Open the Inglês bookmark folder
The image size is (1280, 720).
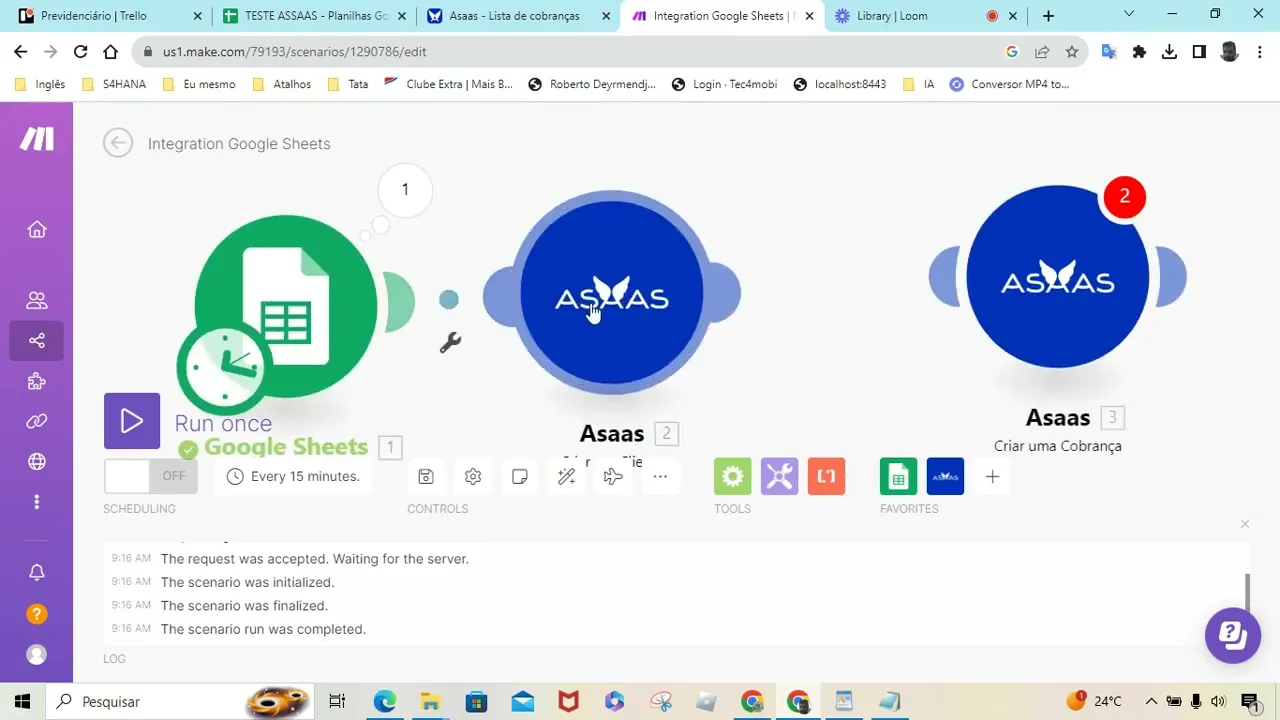point(40,84)
